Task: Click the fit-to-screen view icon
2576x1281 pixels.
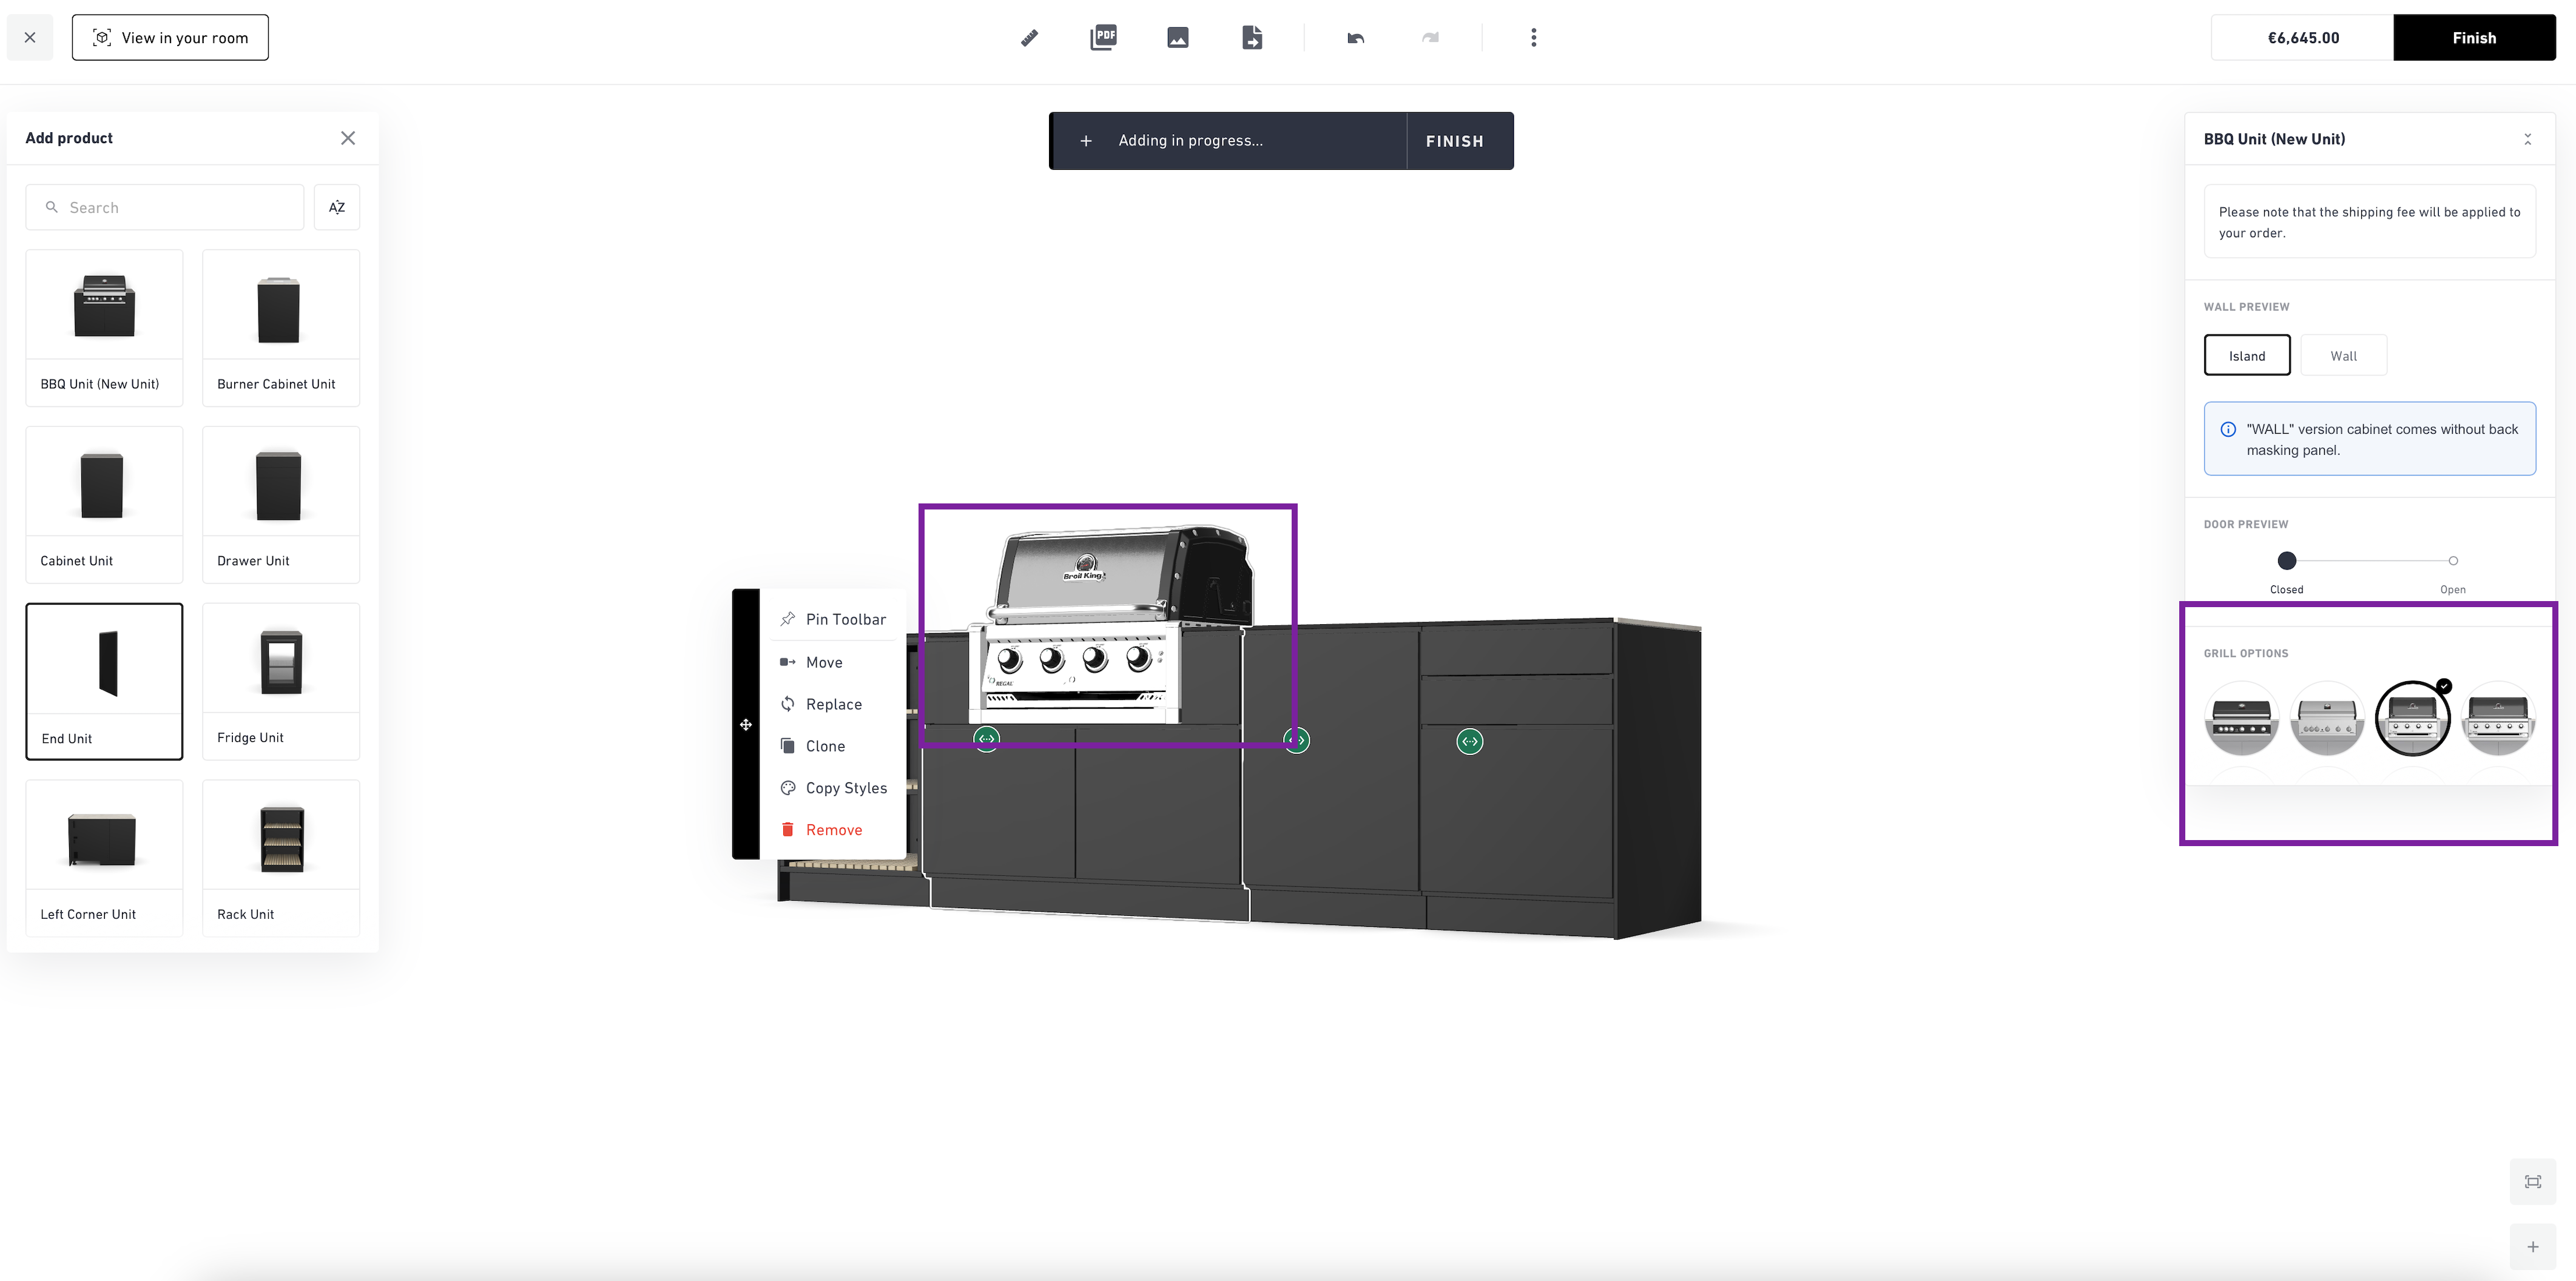Action: click(2532, 1182)
